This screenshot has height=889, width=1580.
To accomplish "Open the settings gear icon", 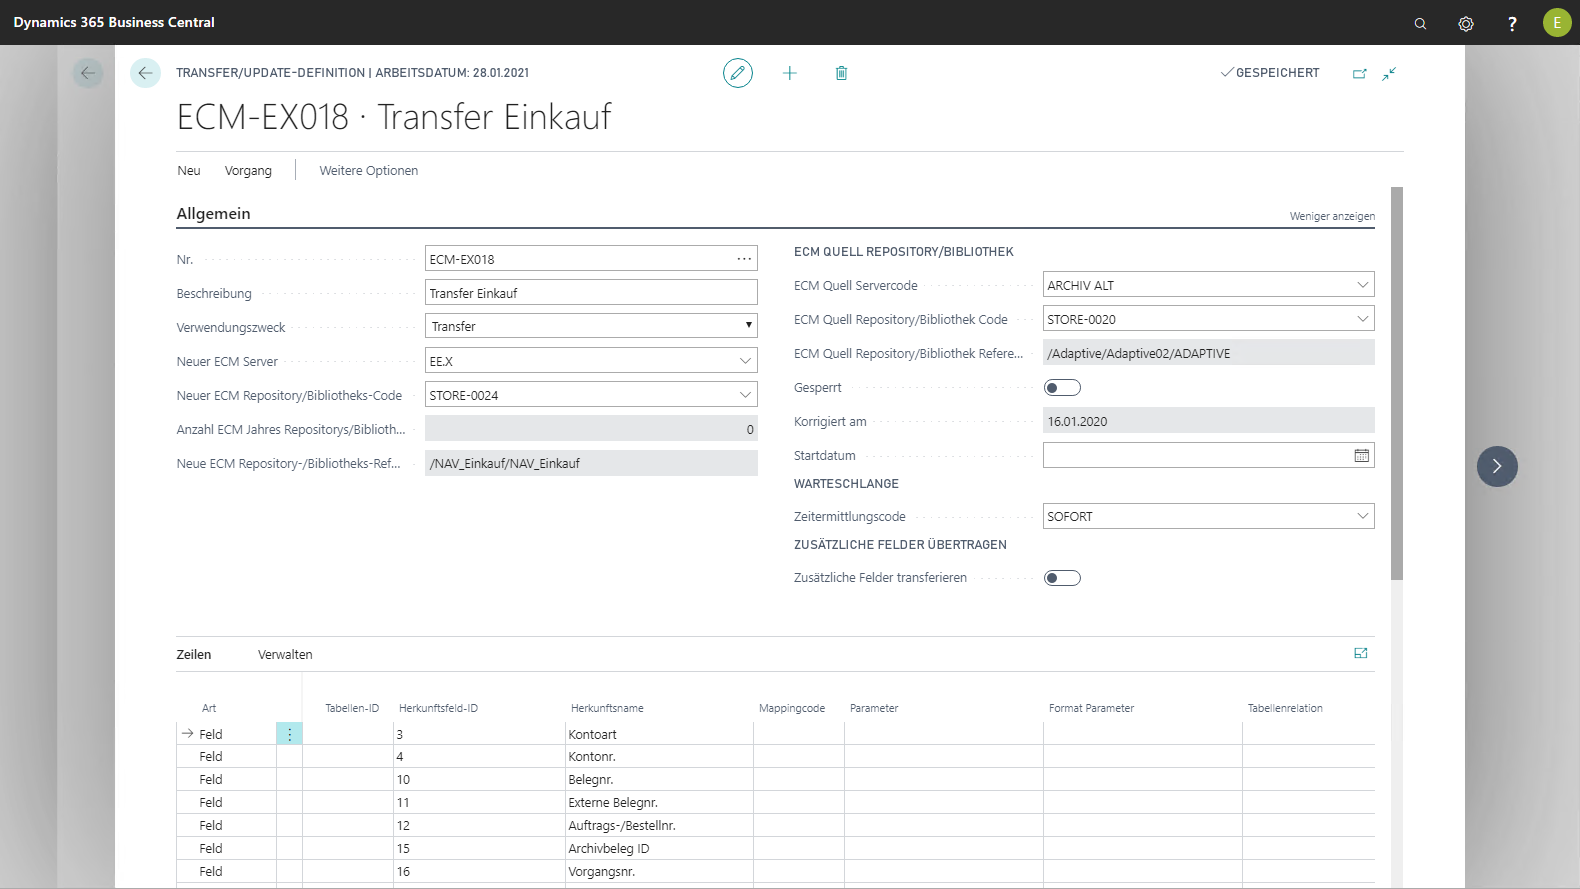I will click(x=1466, y=23).
